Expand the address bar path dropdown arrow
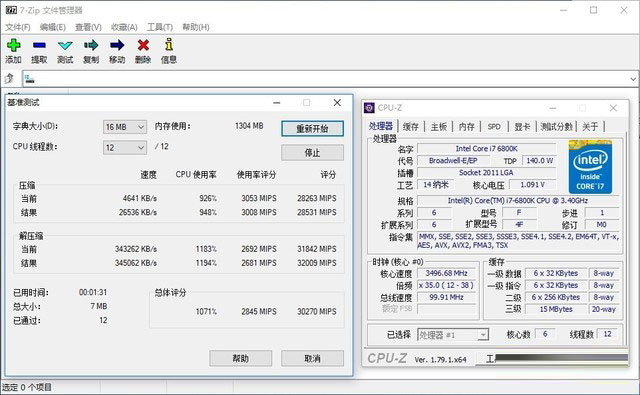 (x=633, y=79)
